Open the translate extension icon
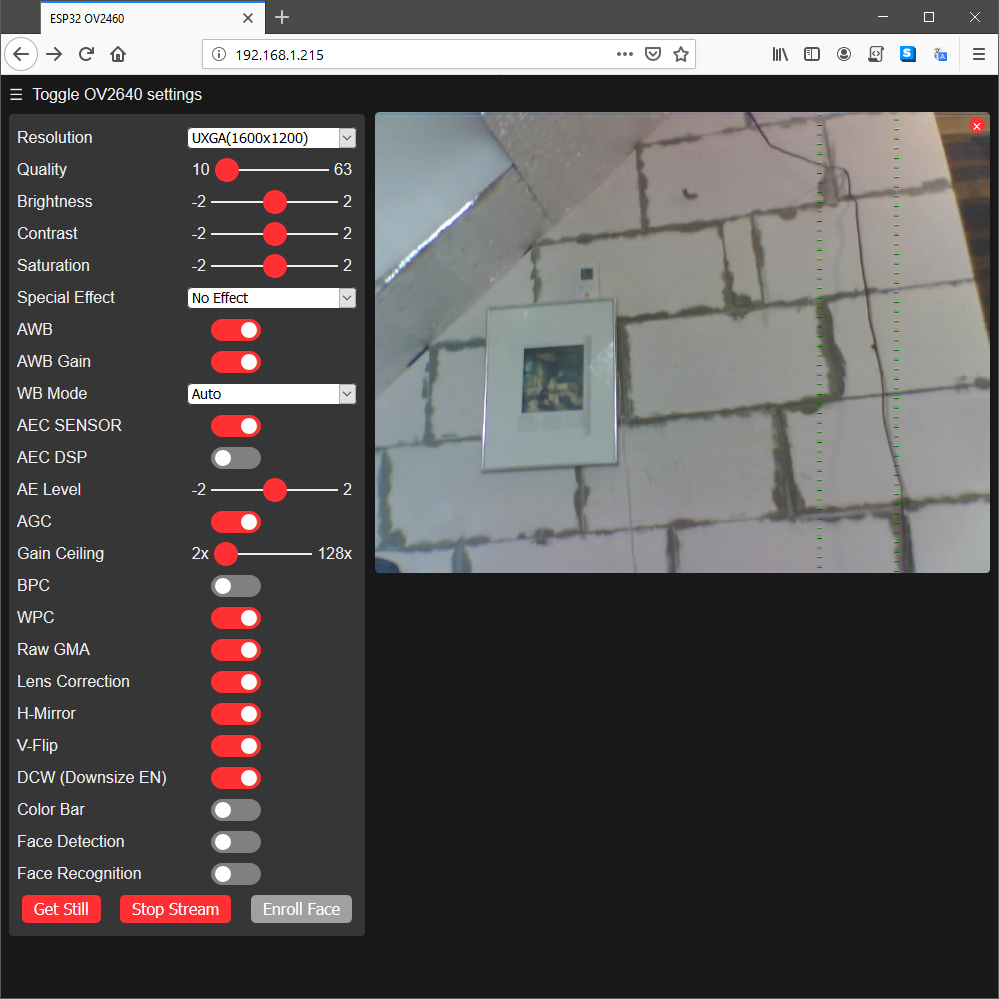The image size is (999, 999). click(x=940, y=55)
